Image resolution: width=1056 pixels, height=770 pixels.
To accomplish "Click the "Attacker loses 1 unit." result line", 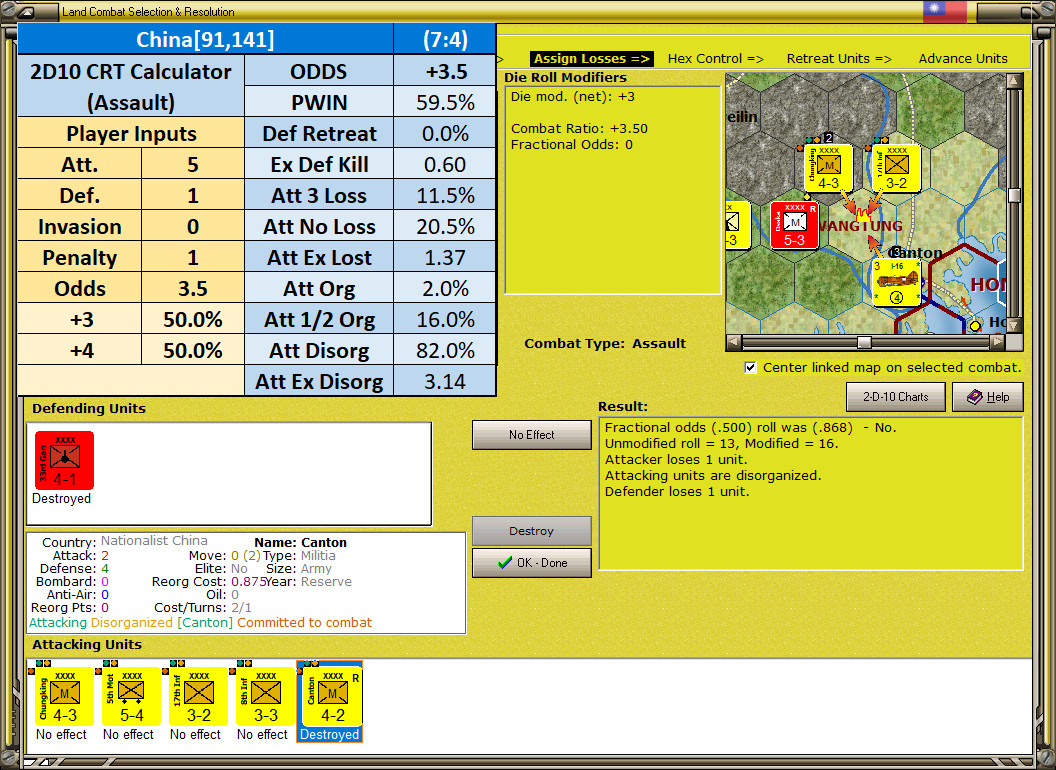I will 676,459.
